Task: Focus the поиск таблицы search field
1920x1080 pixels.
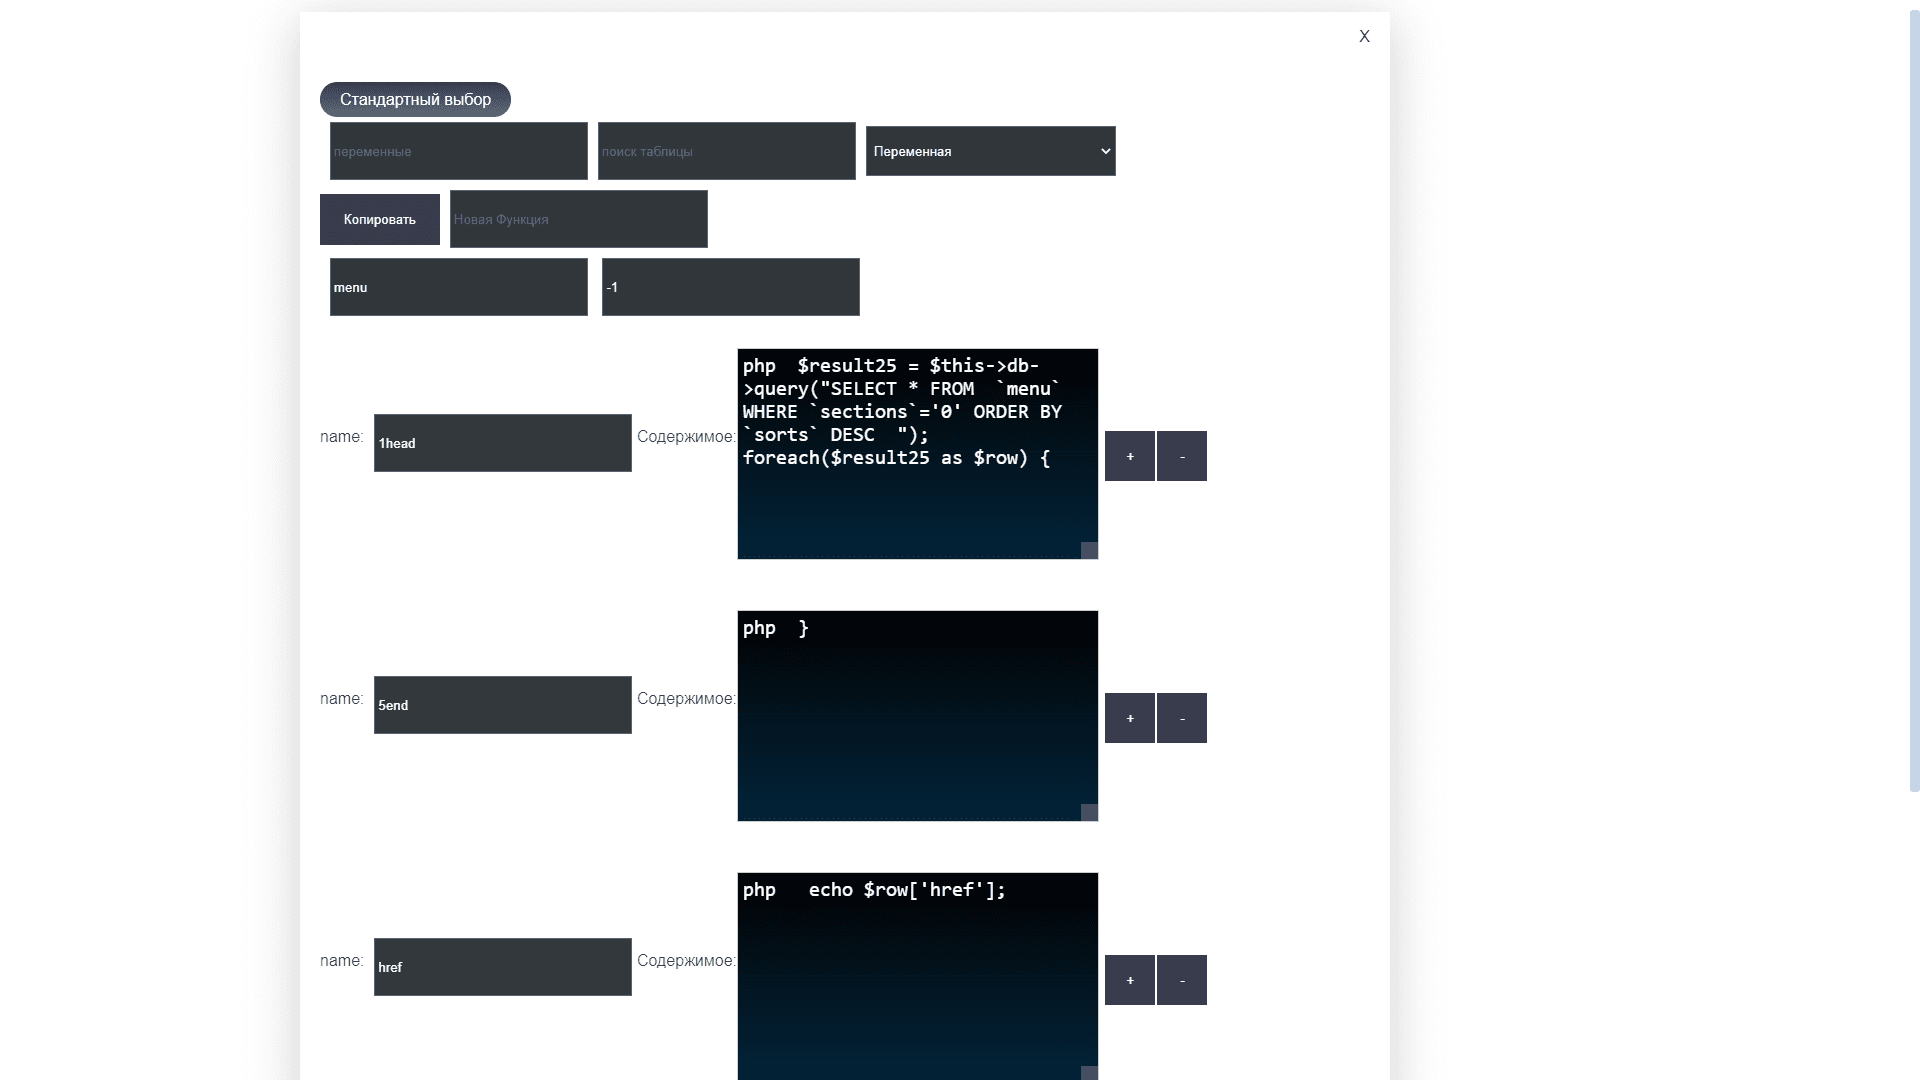Action: pyautogui.click(x=727, y=151)
